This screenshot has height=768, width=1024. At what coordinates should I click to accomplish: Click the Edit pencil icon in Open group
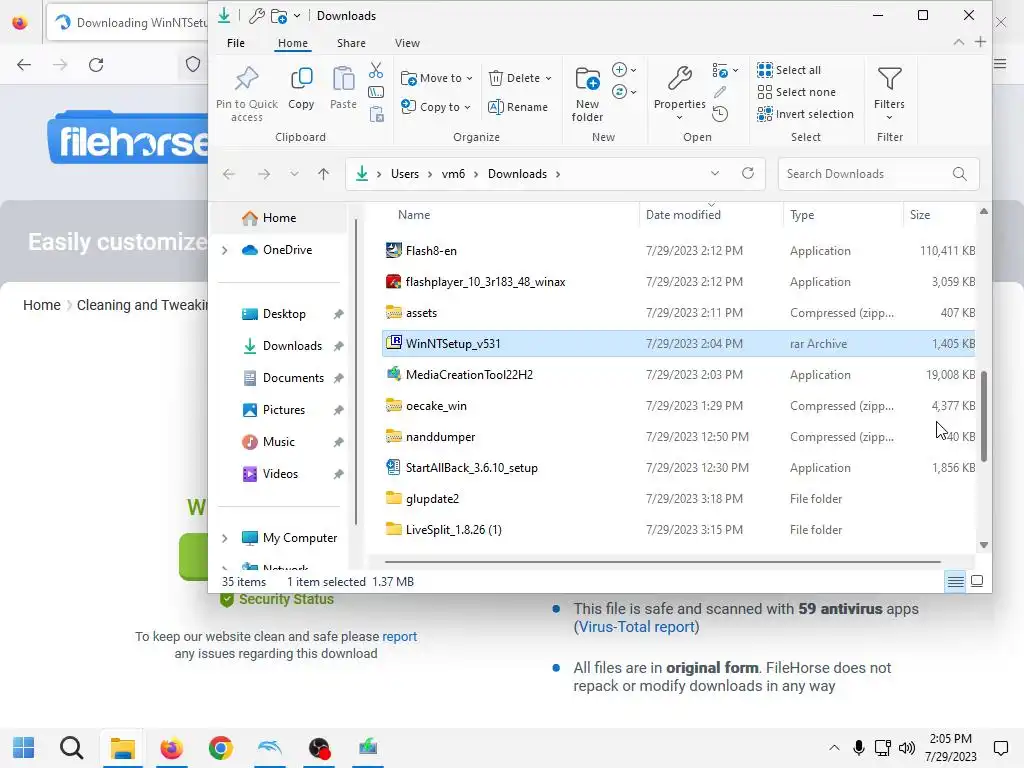pos(720,92)
